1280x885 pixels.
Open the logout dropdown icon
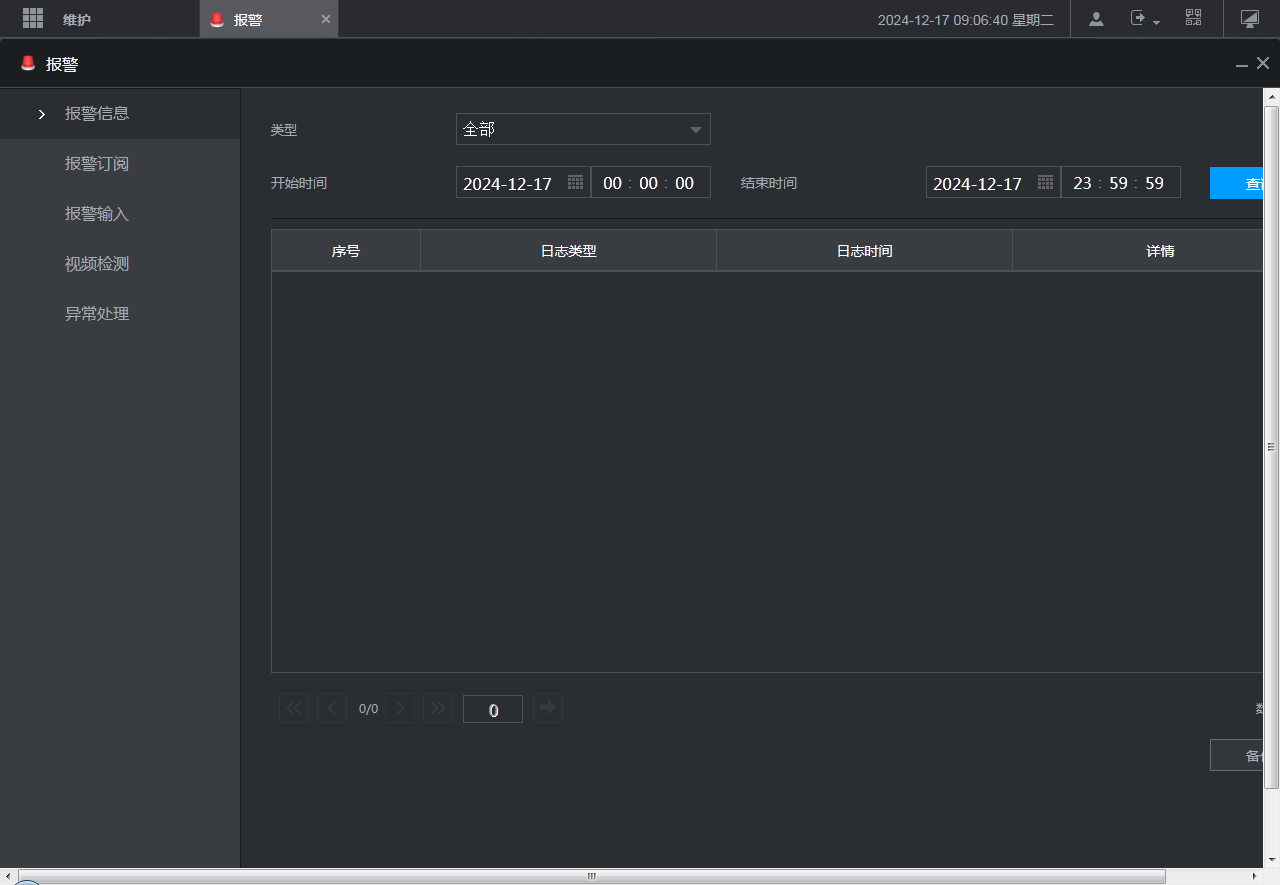pyautogui.click(x=1144, y=19)
